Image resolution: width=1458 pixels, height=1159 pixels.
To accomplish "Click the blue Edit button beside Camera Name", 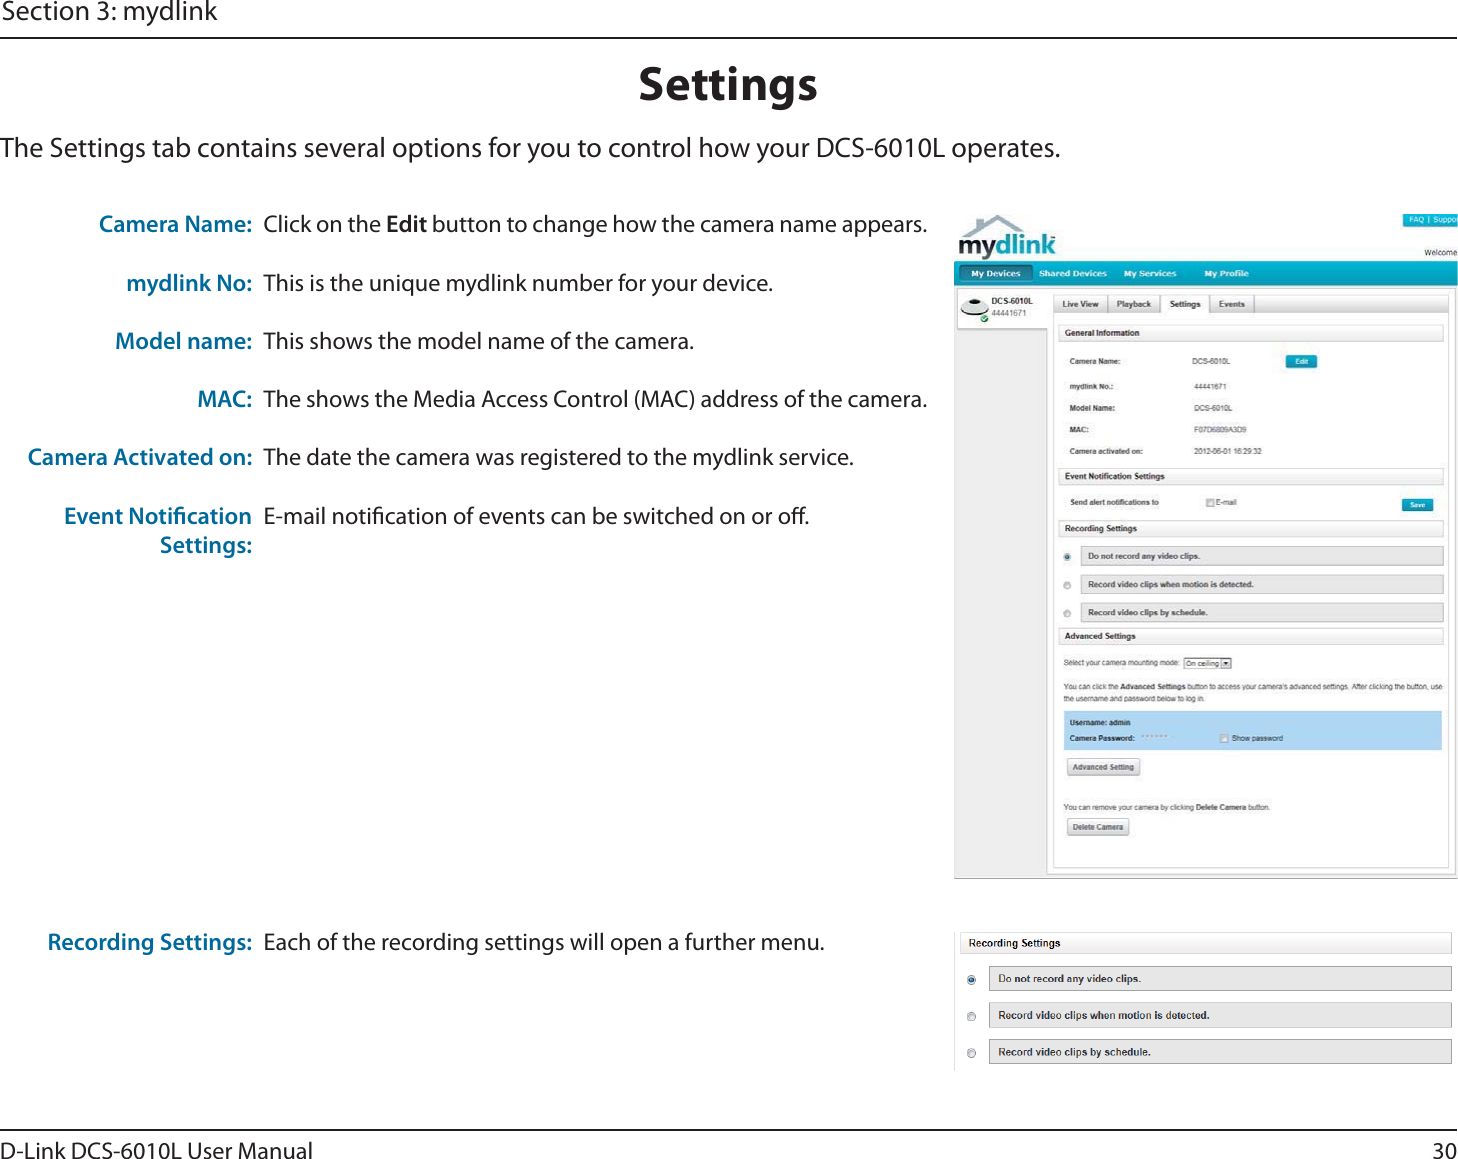I will (x=1301, y=362).
